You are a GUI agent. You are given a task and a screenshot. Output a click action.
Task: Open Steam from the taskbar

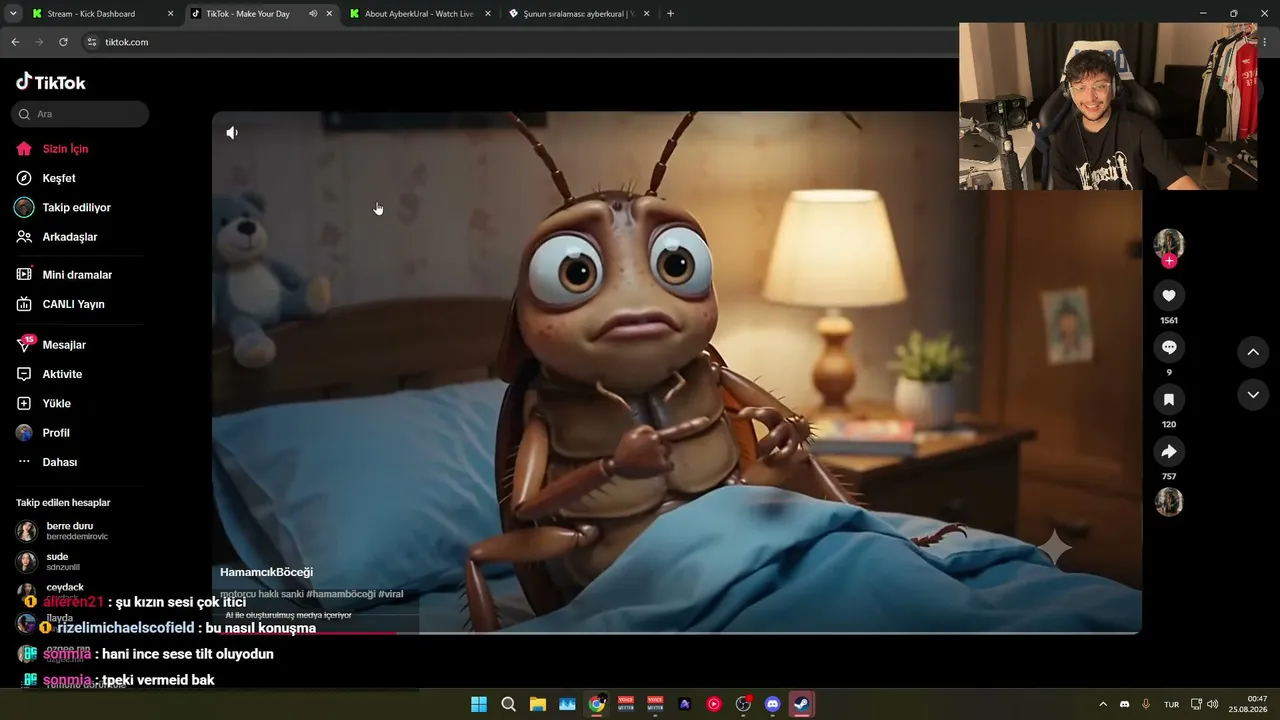[801, 704]
